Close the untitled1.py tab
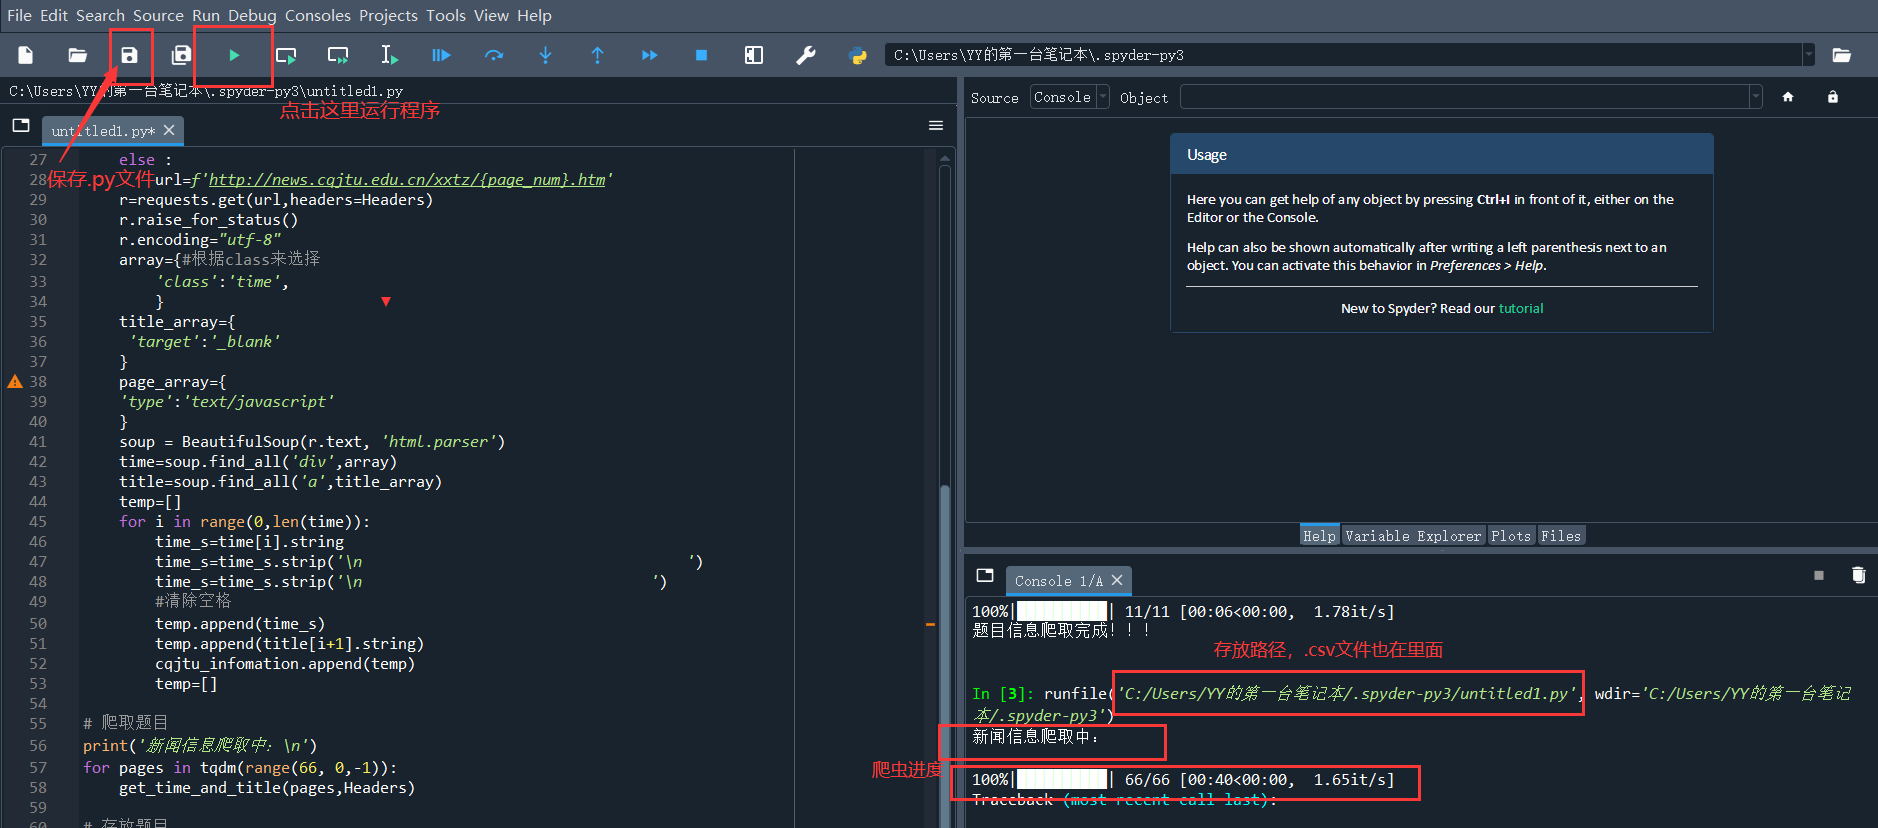Screen dimensions: 1878x828 pos(169,130)
